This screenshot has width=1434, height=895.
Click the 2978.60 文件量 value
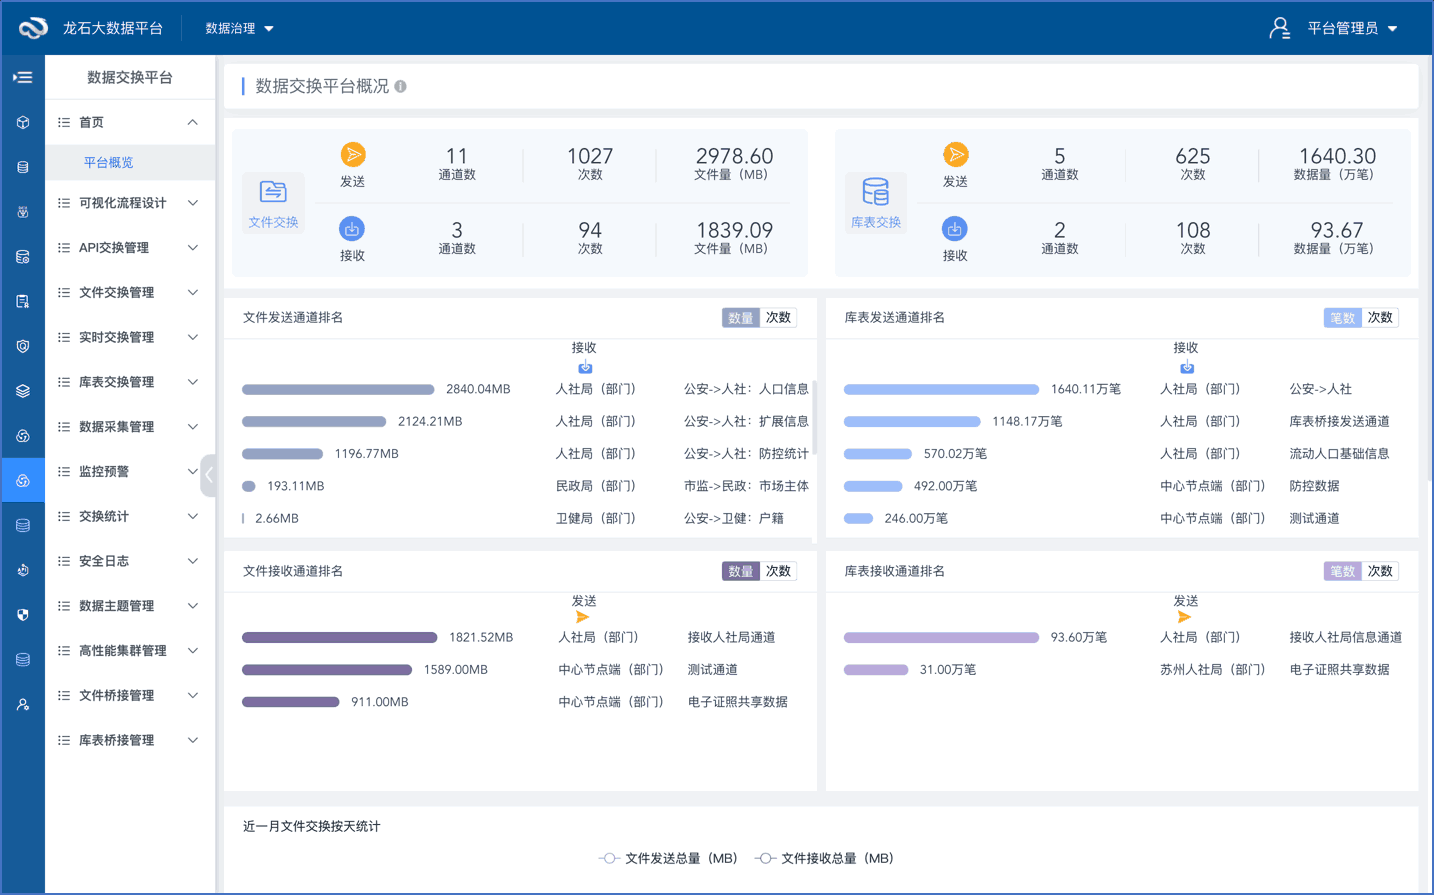click(734, 156)
